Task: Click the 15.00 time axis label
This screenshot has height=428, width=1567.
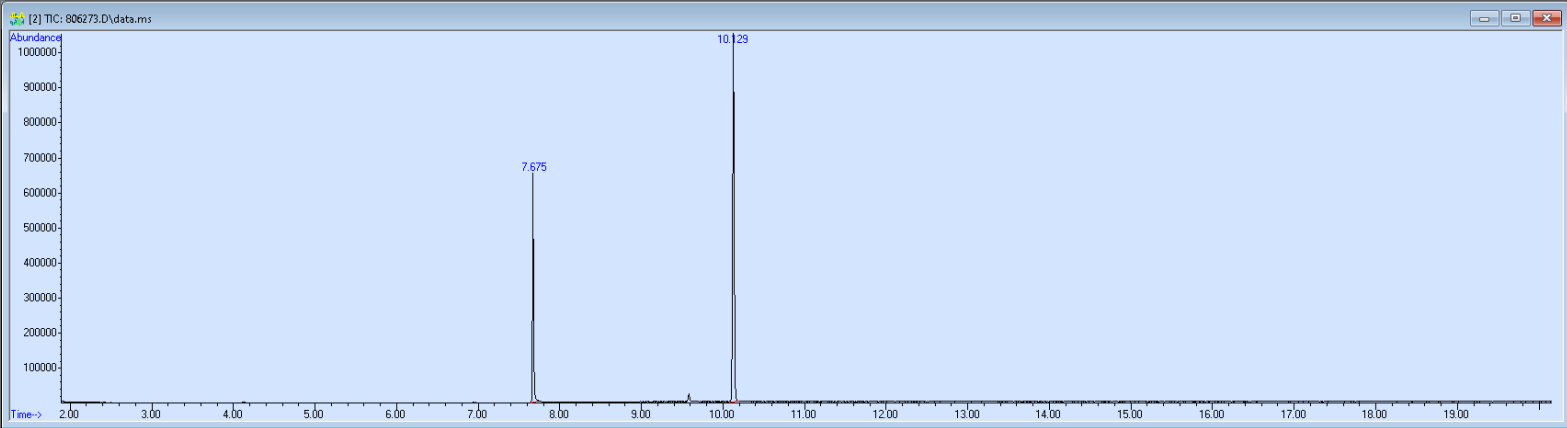Action: [1130, 413]
